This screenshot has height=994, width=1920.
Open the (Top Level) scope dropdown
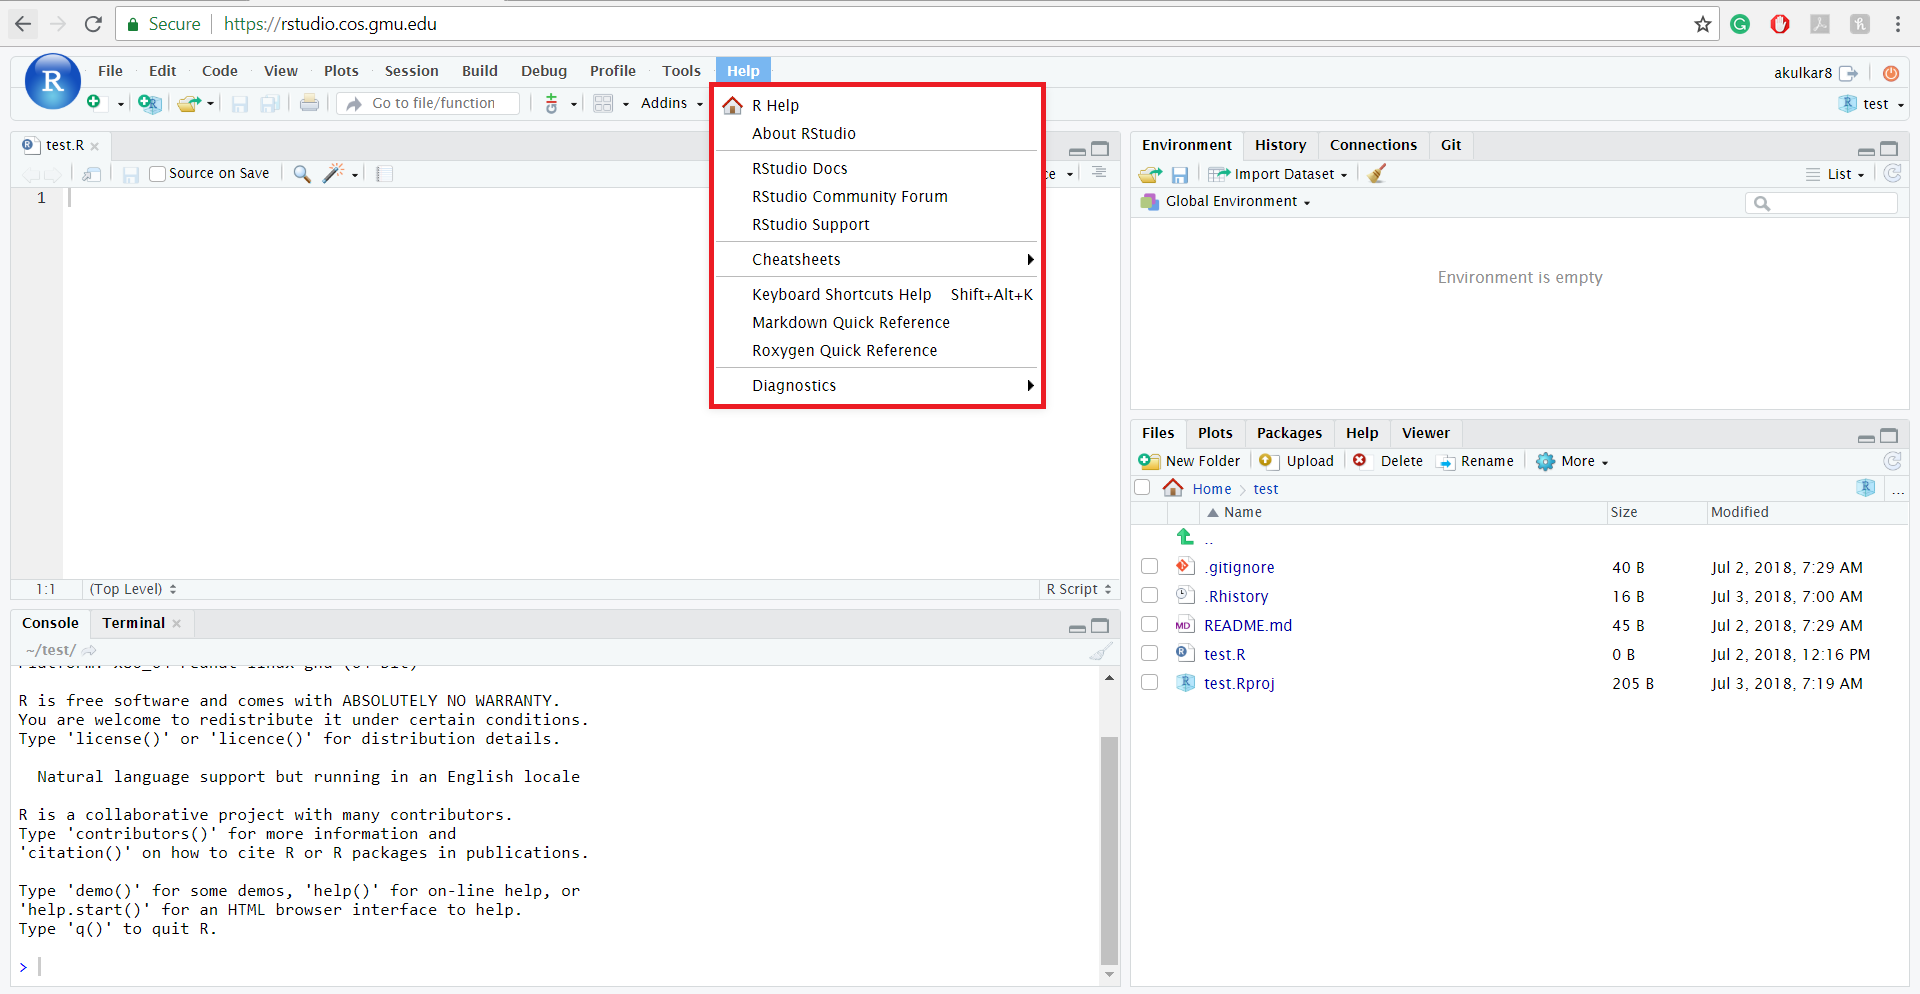click(133, 589)
